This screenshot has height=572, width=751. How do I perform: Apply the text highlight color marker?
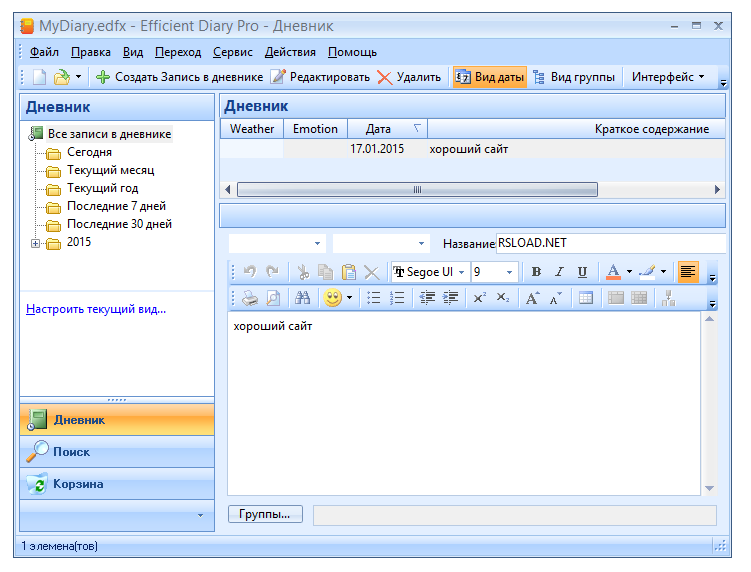pos(647,272)
